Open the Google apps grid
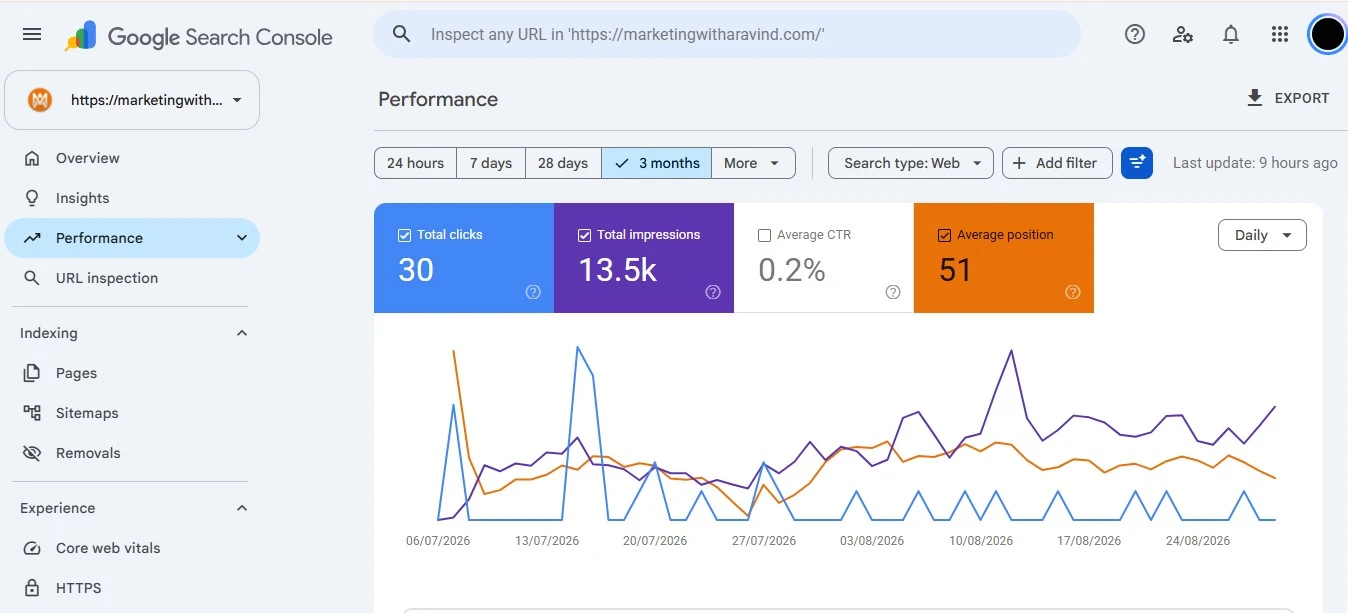The height and width of the screenshot is (613, 1348). point(1280,34)
